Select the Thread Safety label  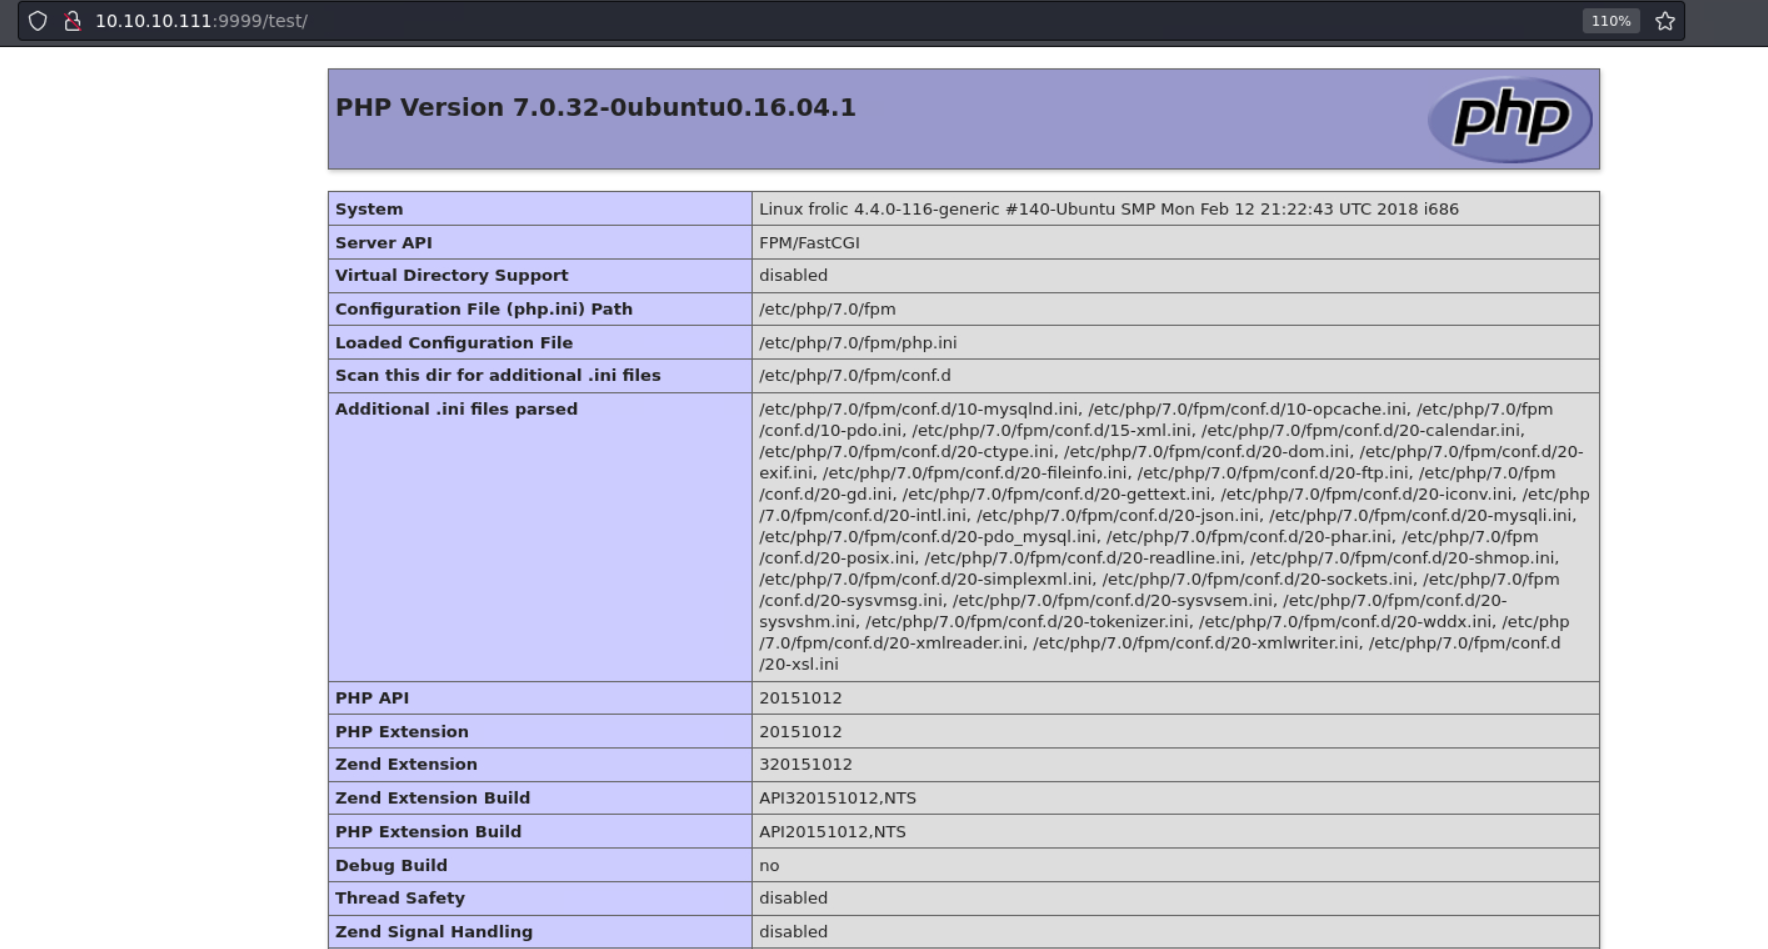(x=400, y=898)
